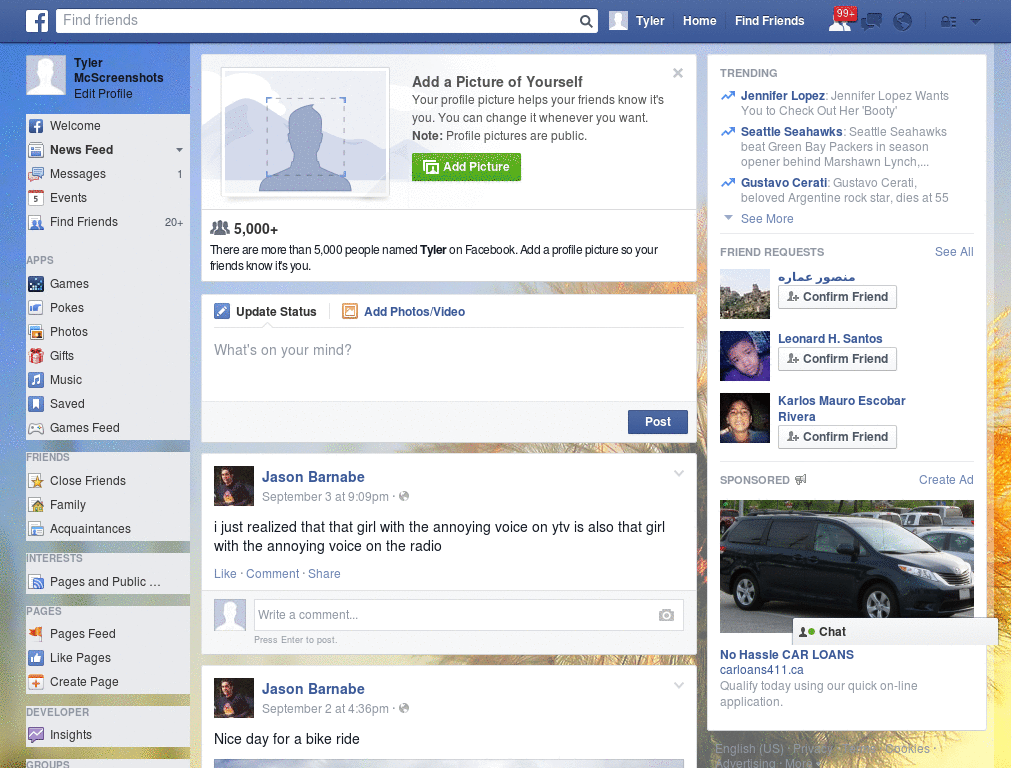Open Jennifer Lopez trending topic
Viewport: 1024px width, 768px height.
pos(782,96)
